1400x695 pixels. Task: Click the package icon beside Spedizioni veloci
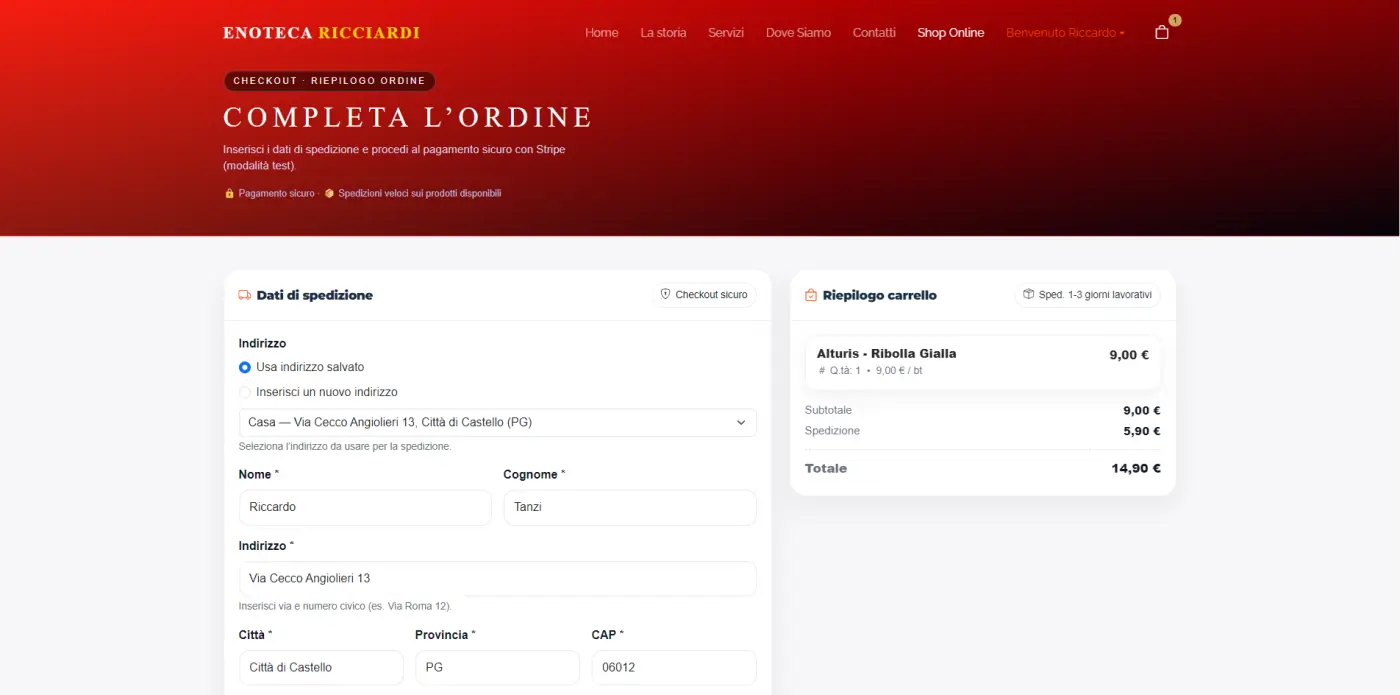pyautogui.click(x=330, y=193)
